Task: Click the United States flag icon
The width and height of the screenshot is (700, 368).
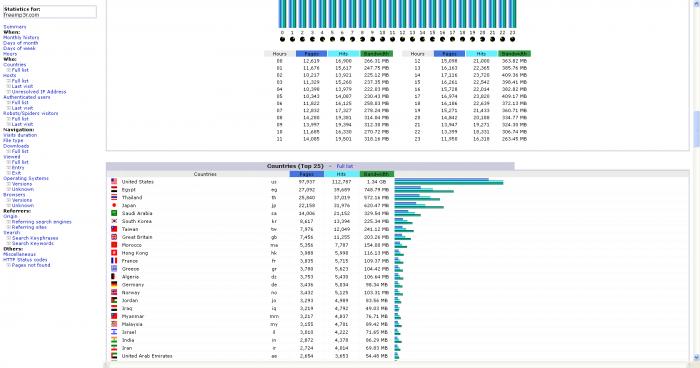Action: click(x=114, y=182)
